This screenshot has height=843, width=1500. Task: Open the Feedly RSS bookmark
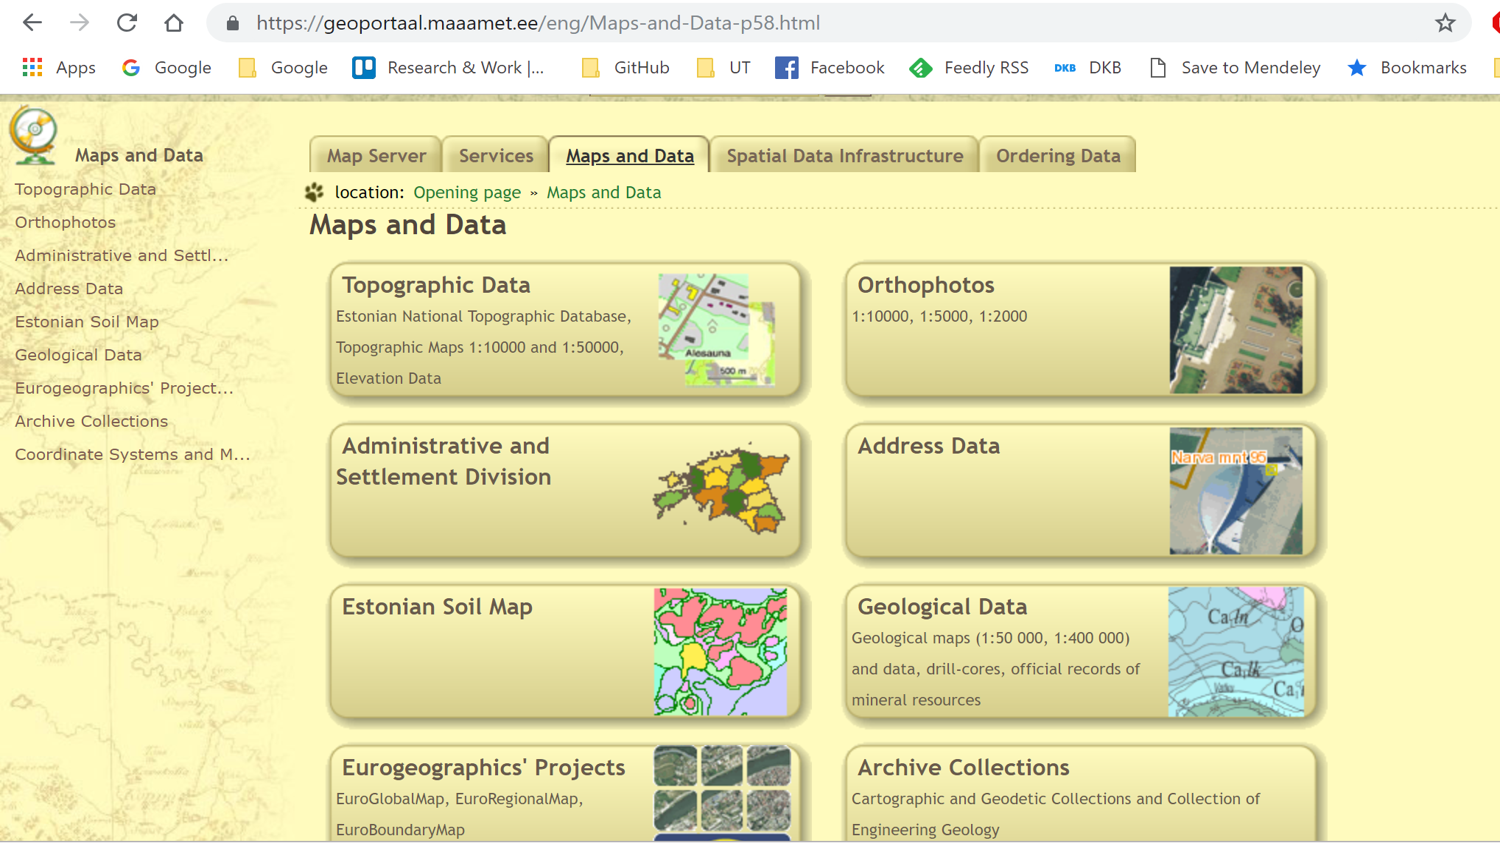[969, 68]
